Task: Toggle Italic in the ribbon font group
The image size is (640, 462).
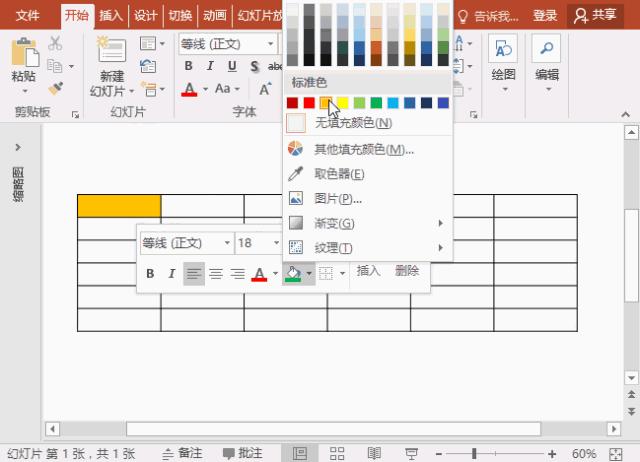Action: 210,66
